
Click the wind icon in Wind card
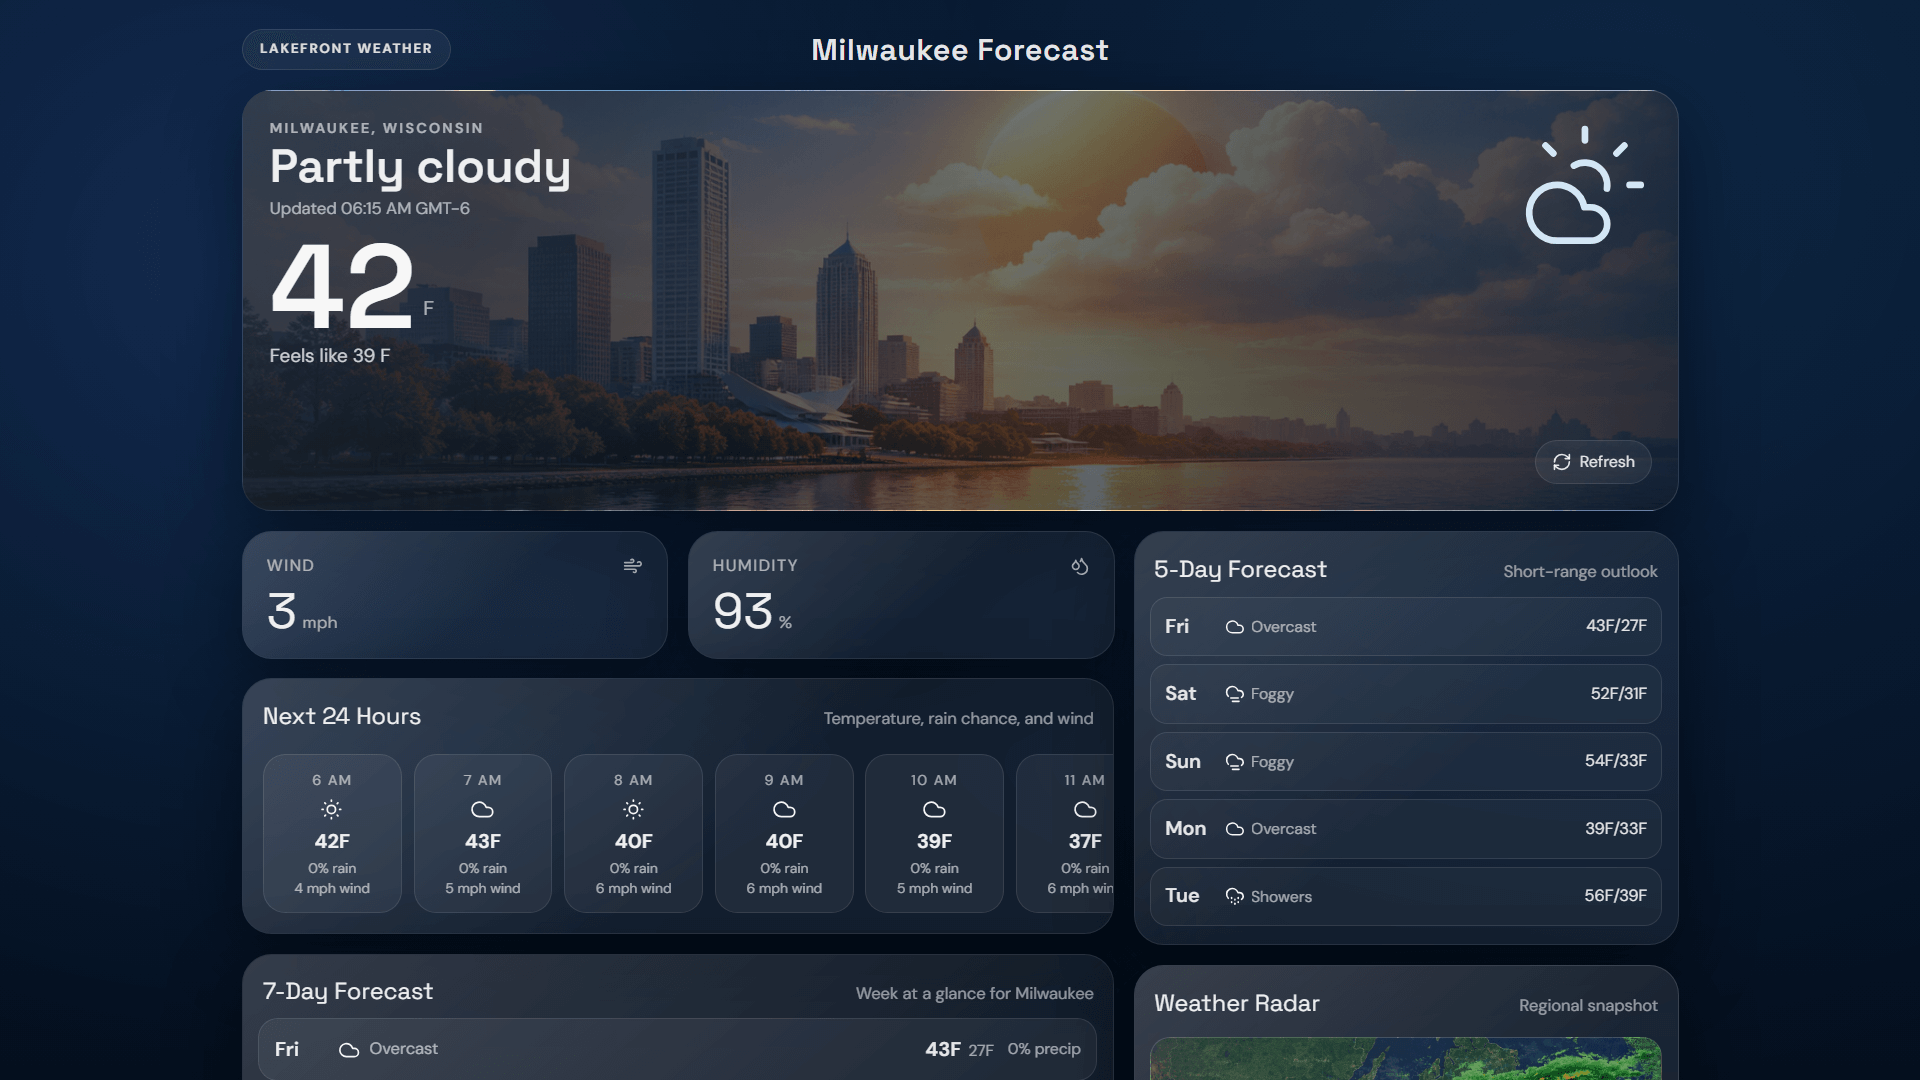632,566
